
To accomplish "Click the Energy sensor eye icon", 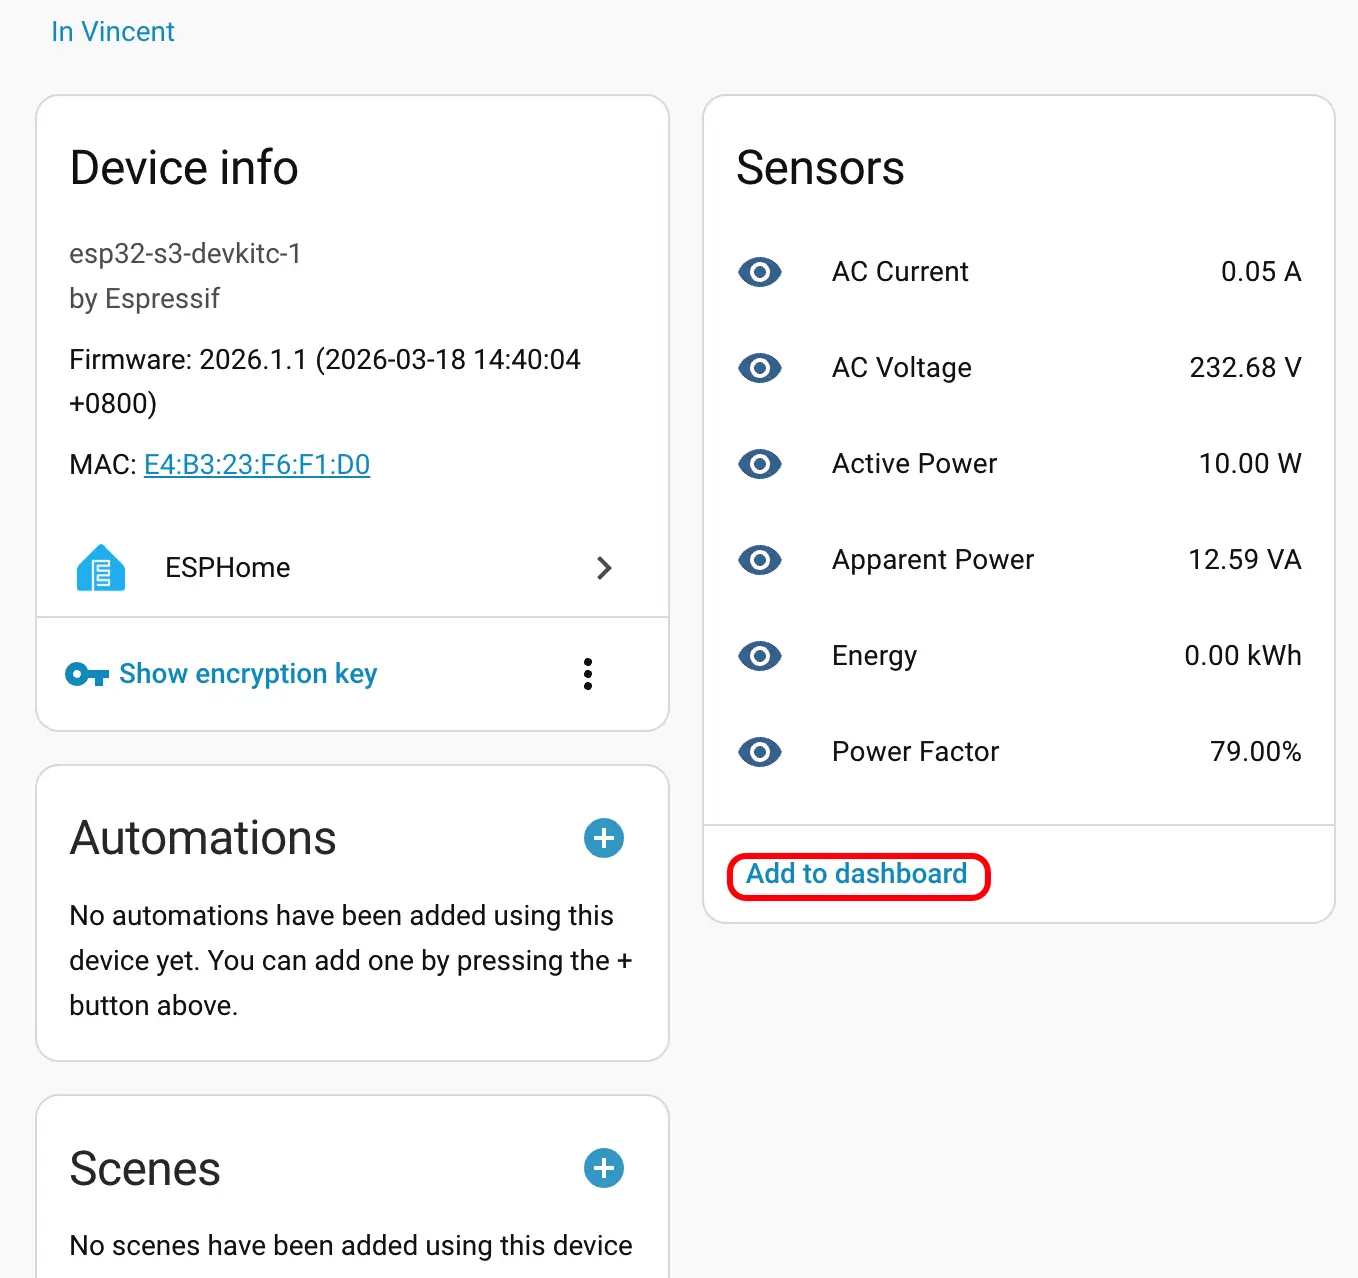I will coord(759,656).
